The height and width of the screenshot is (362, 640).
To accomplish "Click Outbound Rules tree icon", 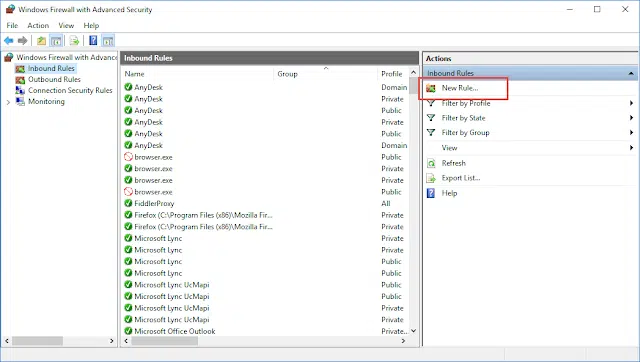I will [x=20, y=80].
